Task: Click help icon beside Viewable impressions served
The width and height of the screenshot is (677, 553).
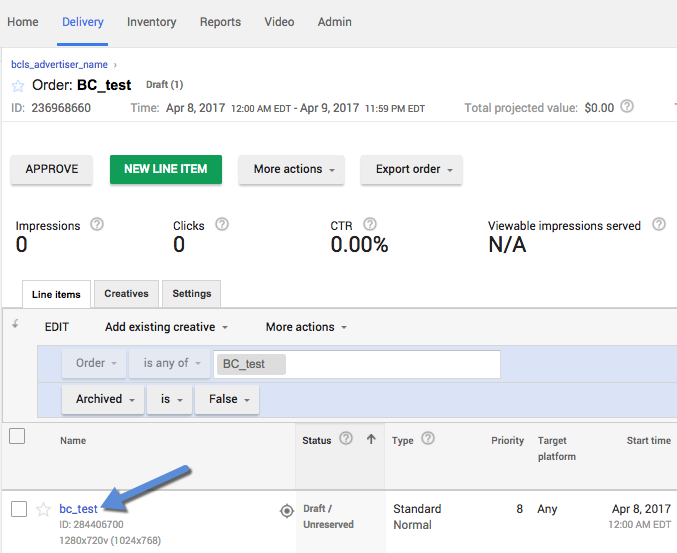Action: 658,225
